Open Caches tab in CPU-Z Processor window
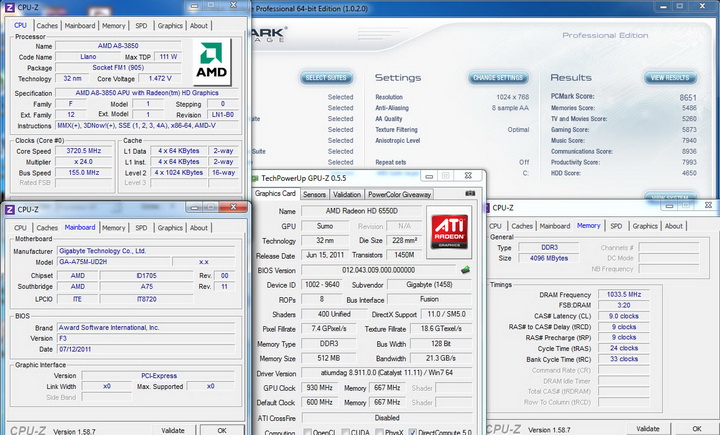Image resolution: width=720 pixels, height=435 pixels. 47,26
